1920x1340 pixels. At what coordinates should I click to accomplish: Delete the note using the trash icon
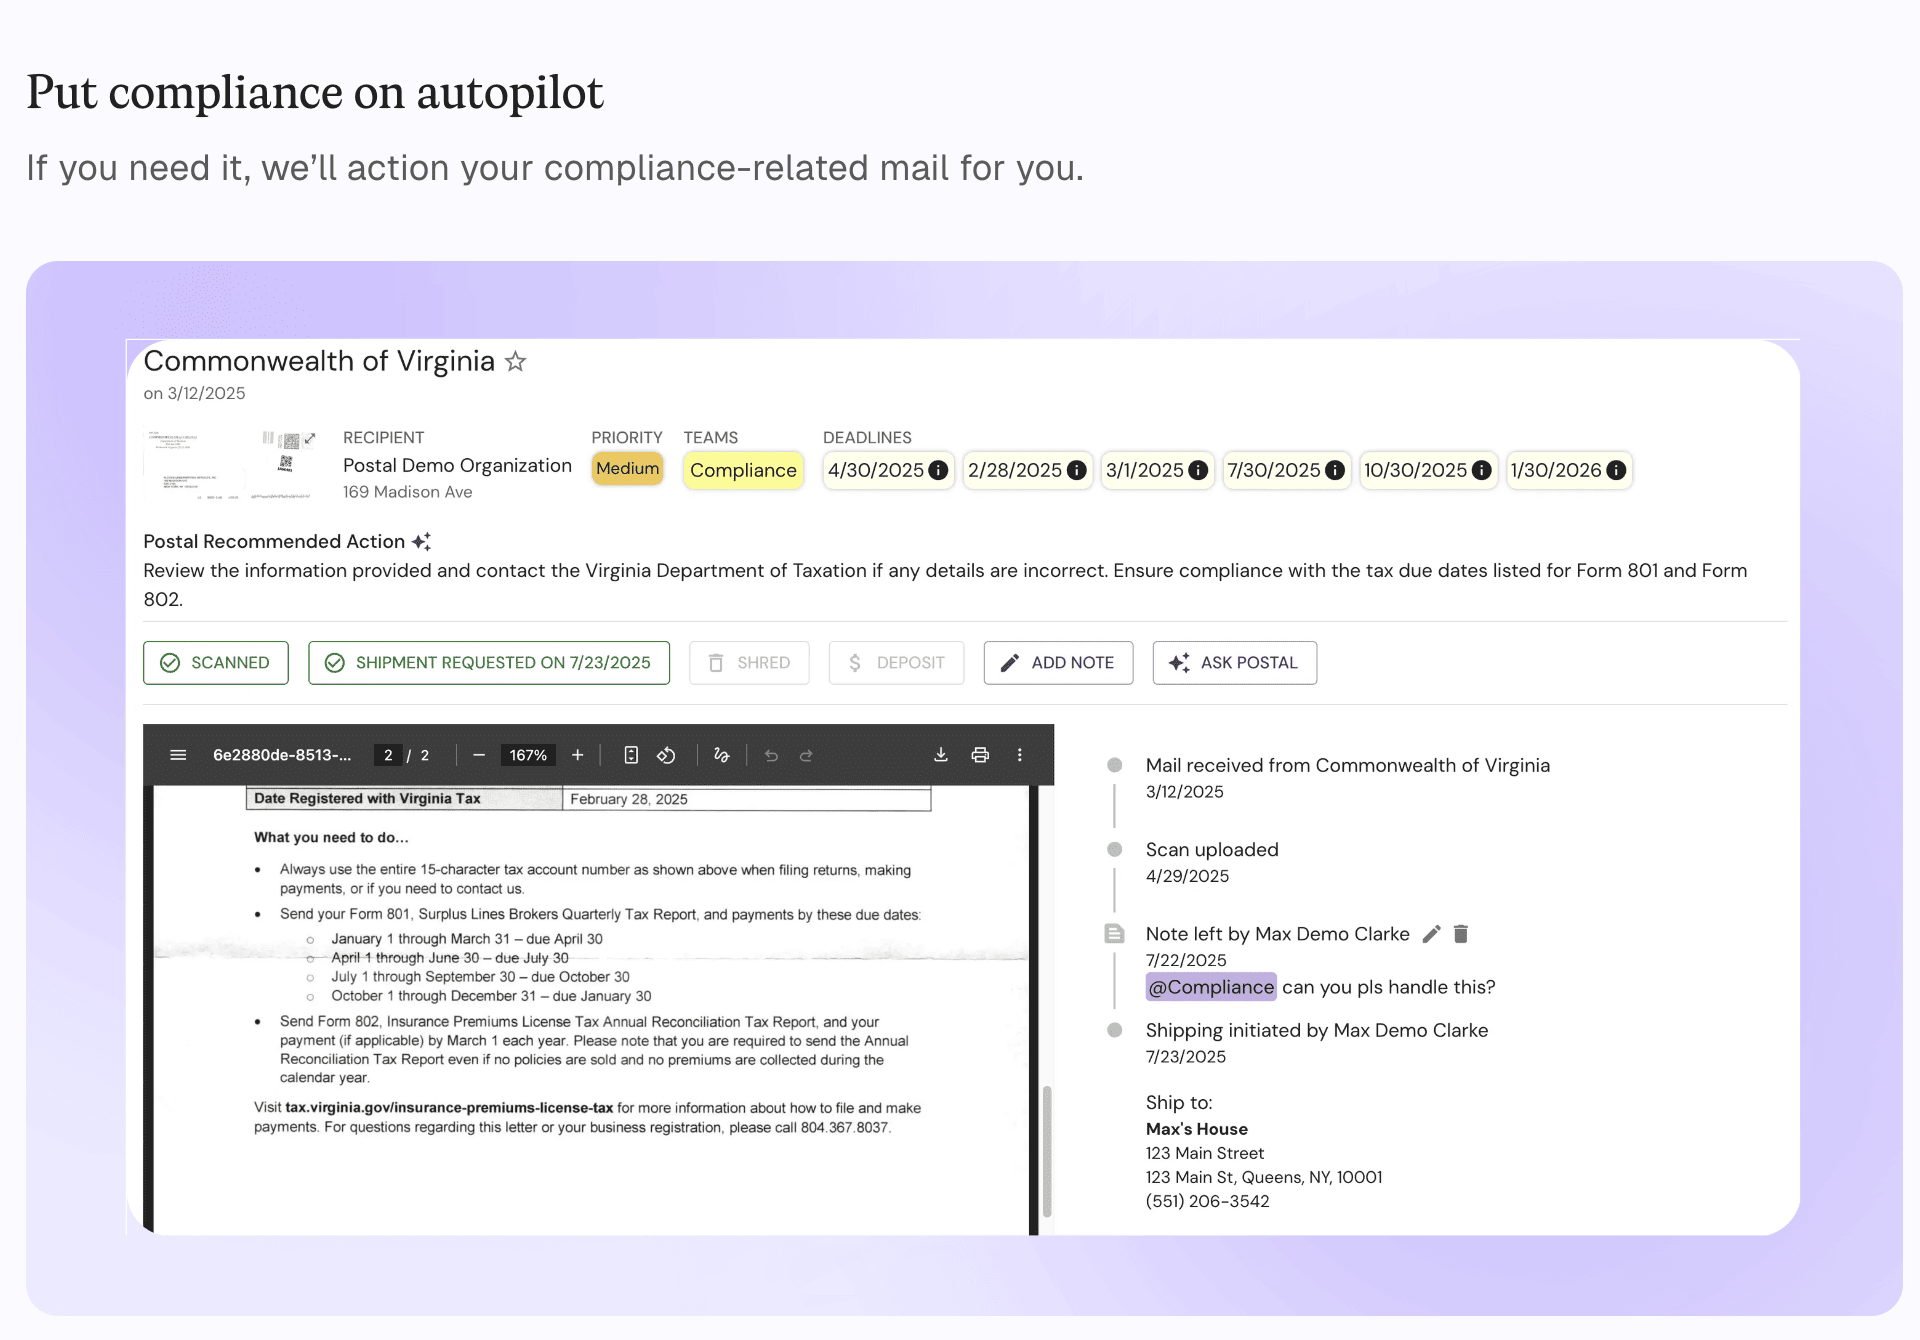[x=1461, y=934]
